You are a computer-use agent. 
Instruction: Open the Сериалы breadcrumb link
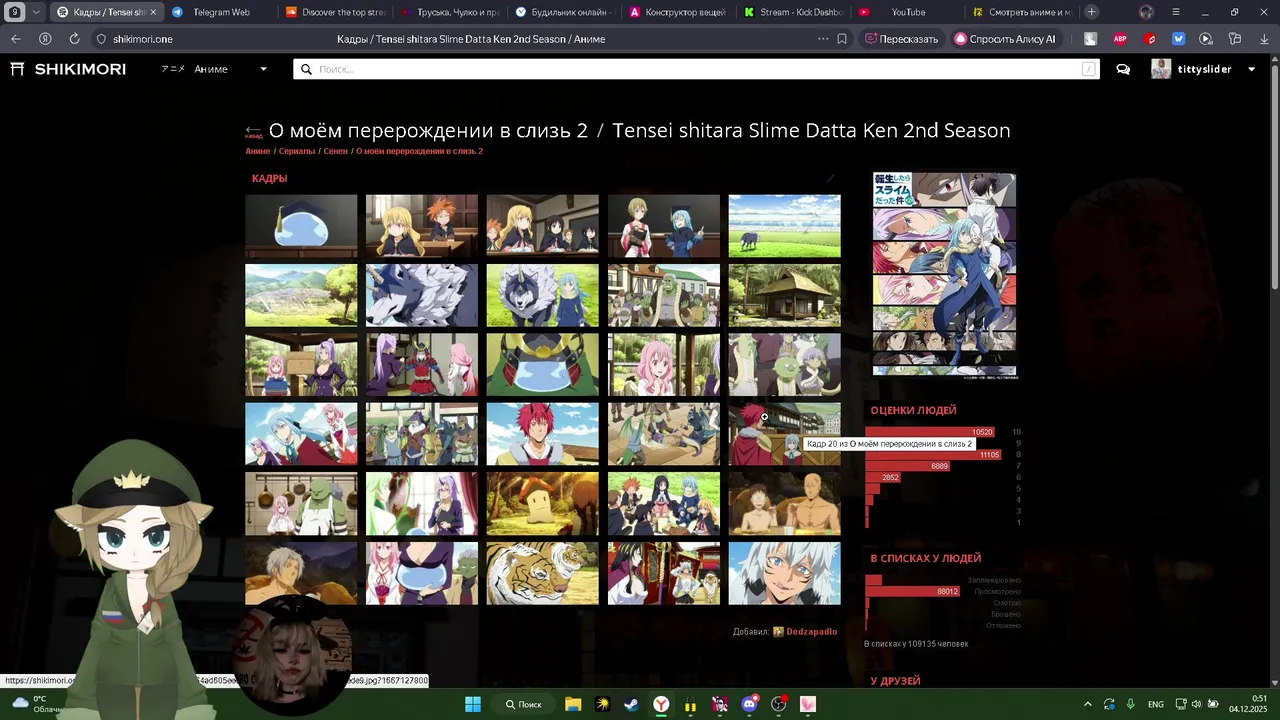click(x=297, y=151)
